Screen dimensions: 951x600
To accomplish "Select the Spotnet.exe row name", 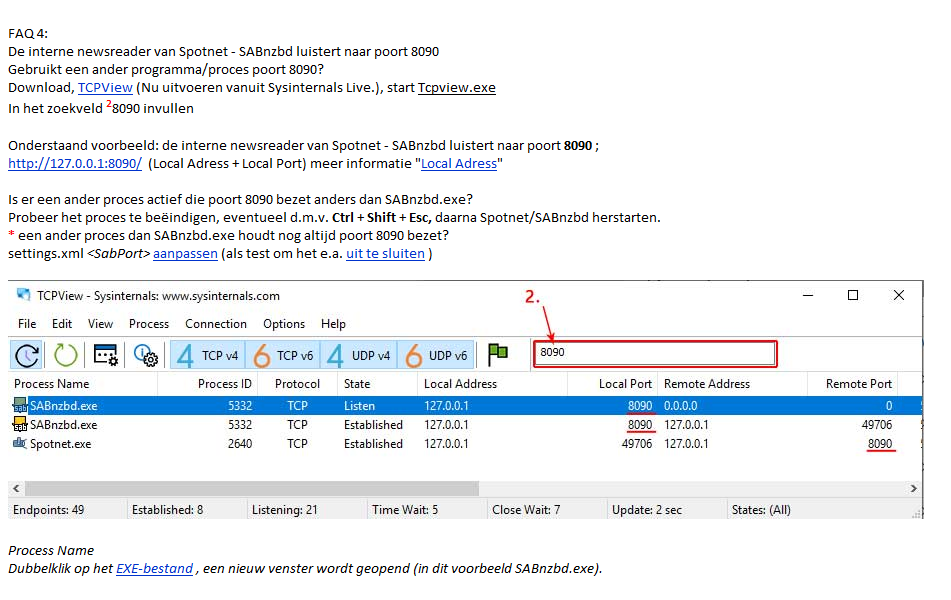I will [x=61, y=443].
